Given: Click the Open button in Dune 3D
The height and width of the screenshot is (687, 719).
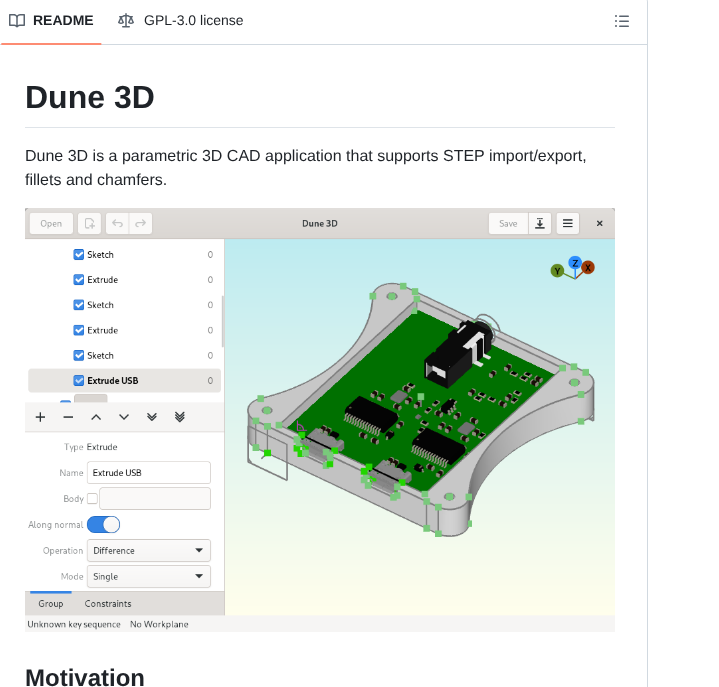Looking at the screenshot, I should point(51,223).
